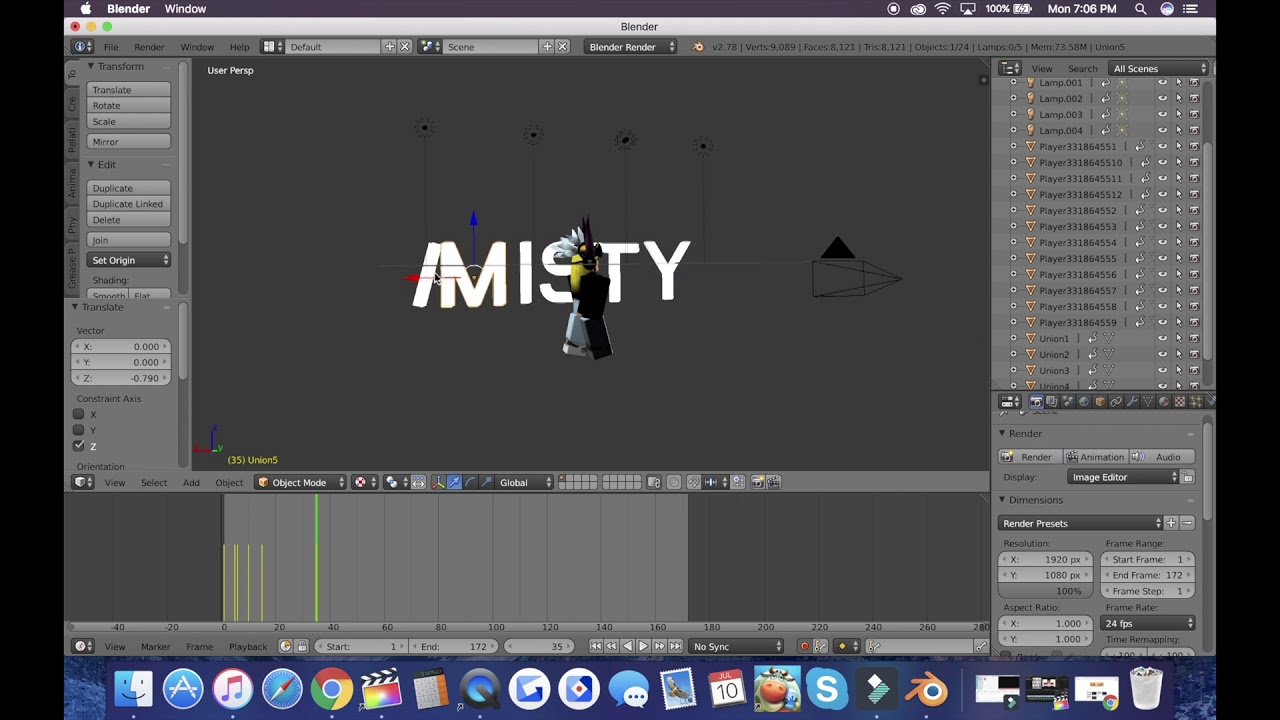Open the No Sync playback dropdown
Screen dimensions: 1280x720
click(737, 646)
